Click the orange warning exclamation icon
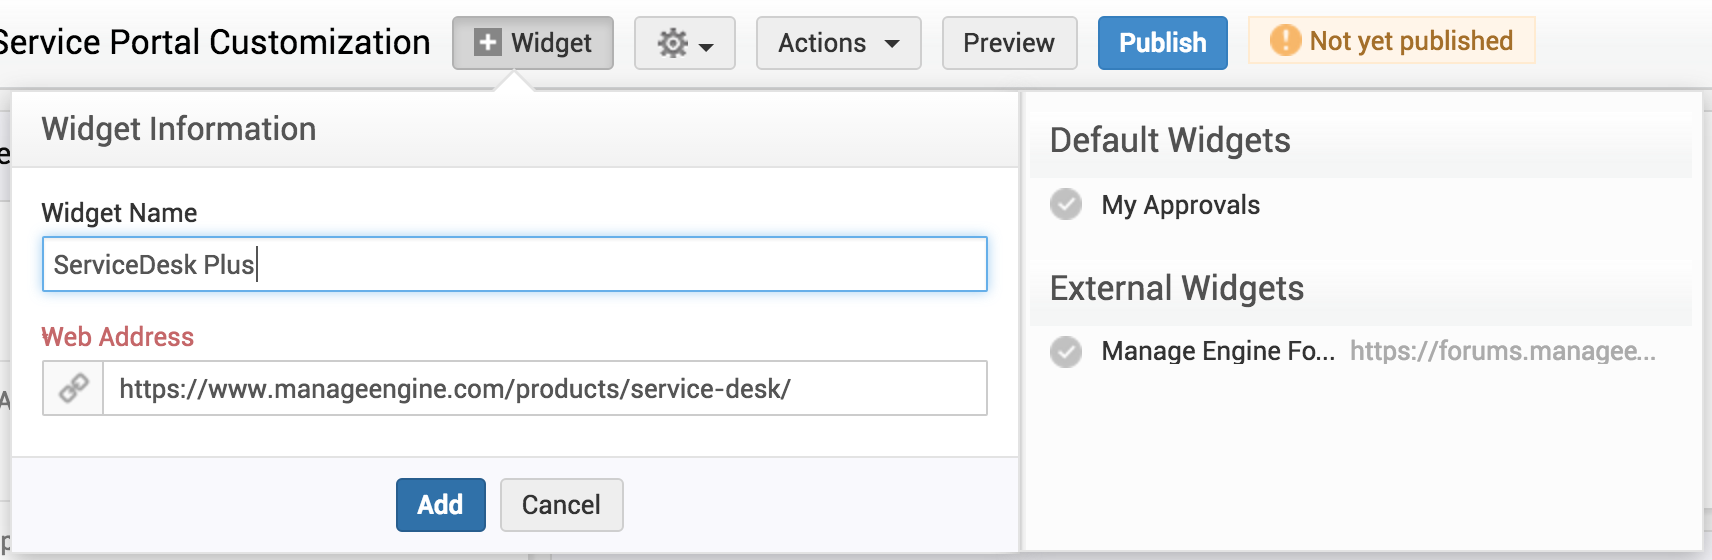The image size is (1712, 560). pos(1284,41)
